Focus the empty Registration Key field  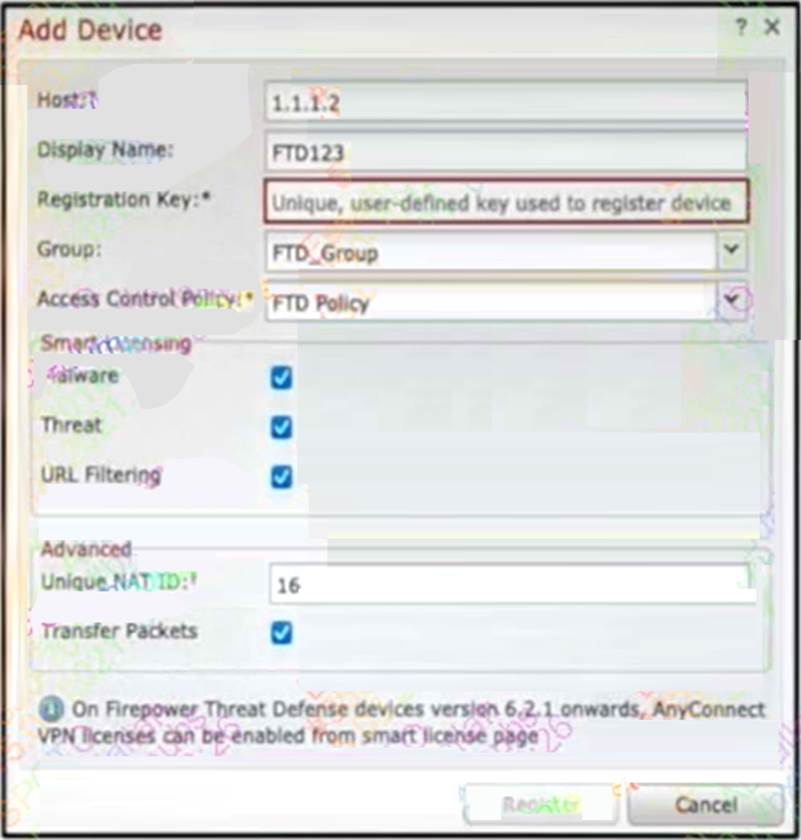506,203
